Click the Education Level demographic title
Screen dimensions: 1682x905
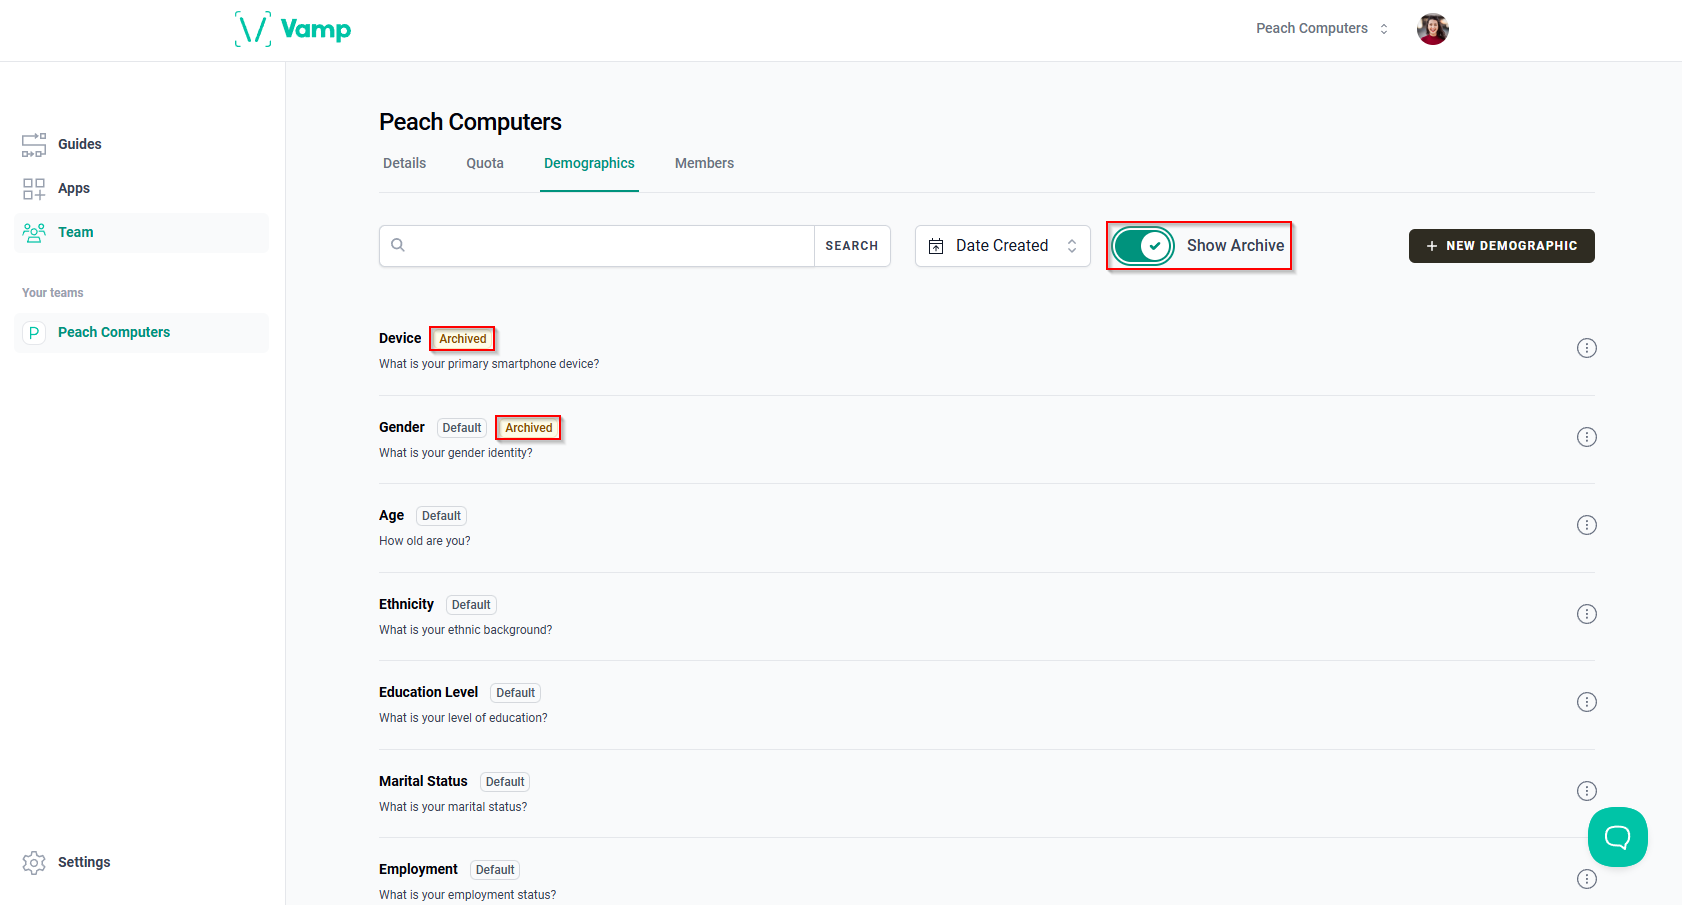[429, 692]
